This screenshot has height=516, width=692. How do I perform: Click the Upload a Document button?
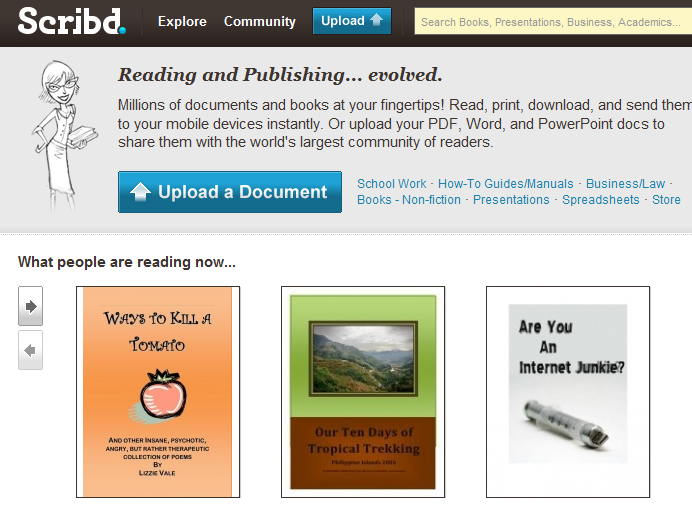(230, 192)
